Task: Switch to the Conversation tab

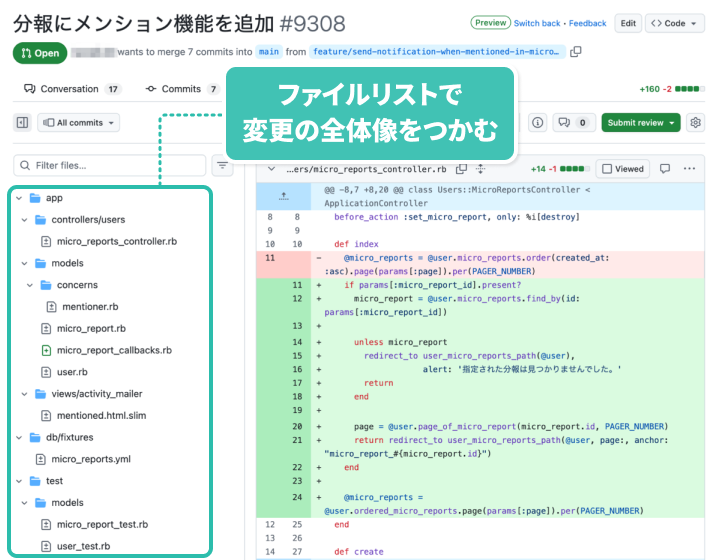Action: 70,89
